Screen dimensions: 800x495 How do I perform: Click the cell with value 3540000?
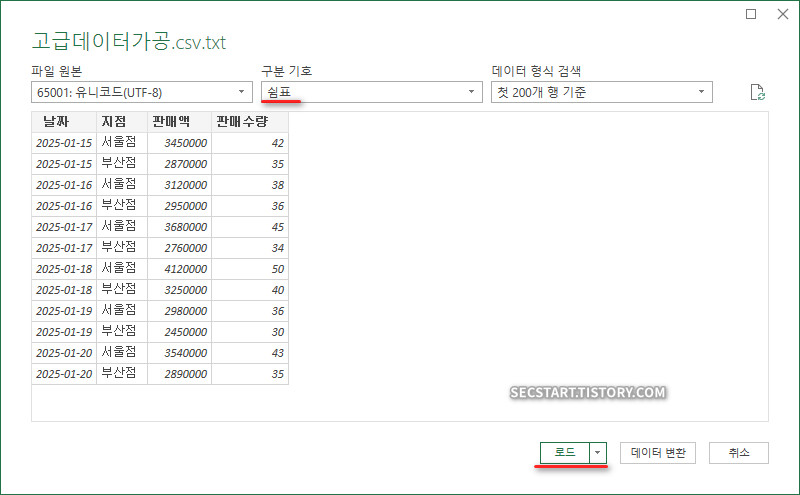coord(180,353)
